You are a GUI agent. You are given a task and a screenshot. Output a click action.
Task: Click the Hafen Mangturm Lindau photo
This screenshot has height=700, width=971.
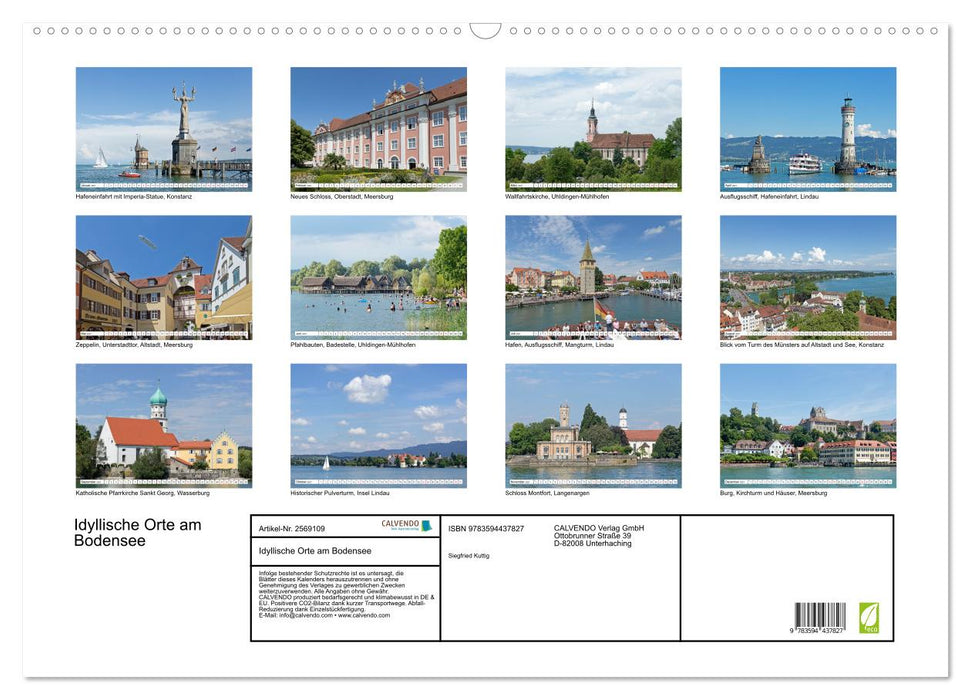[593, 278]
